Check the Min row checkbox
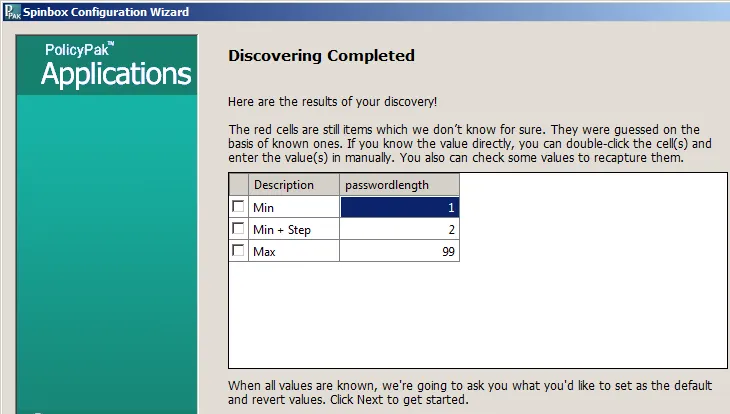 click(x=238, y=206)
